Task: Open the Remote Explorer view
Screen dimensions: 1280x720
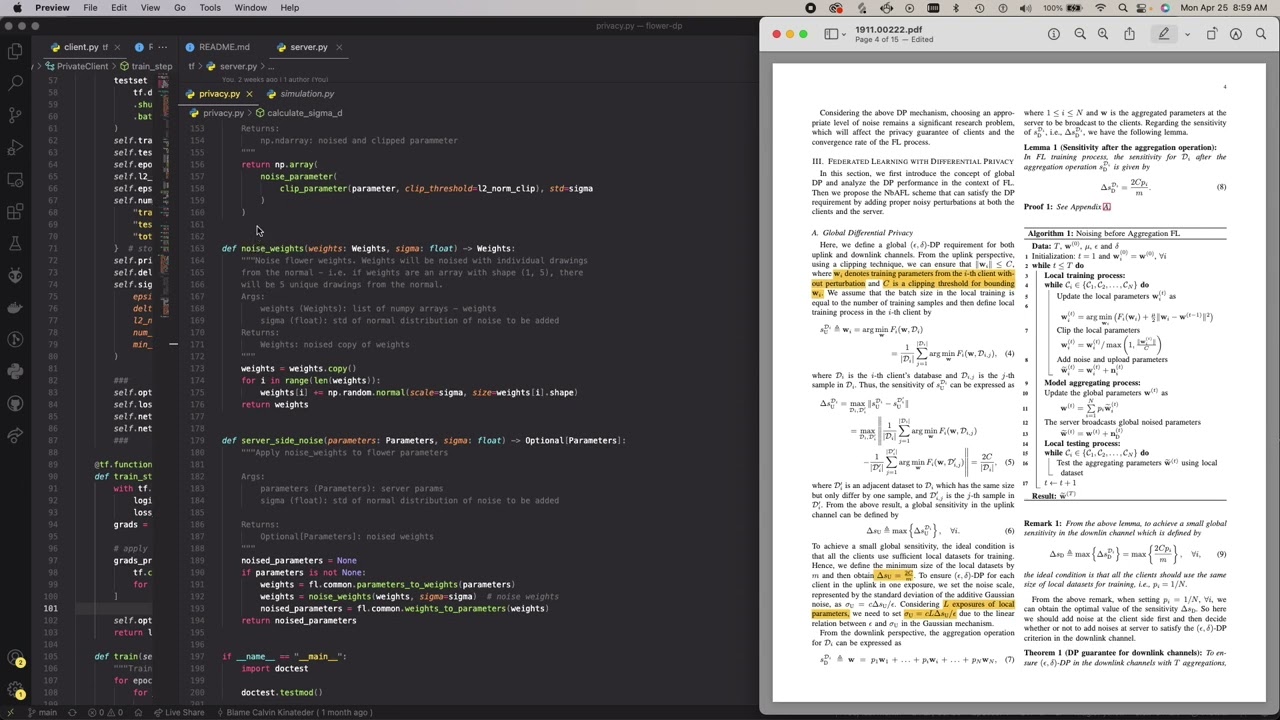Action: click(x=15, y=179)
